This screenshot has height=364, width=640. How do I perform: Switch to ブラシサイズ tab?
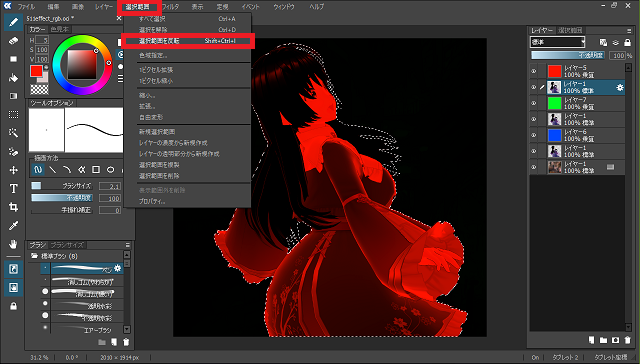[67, 245]
